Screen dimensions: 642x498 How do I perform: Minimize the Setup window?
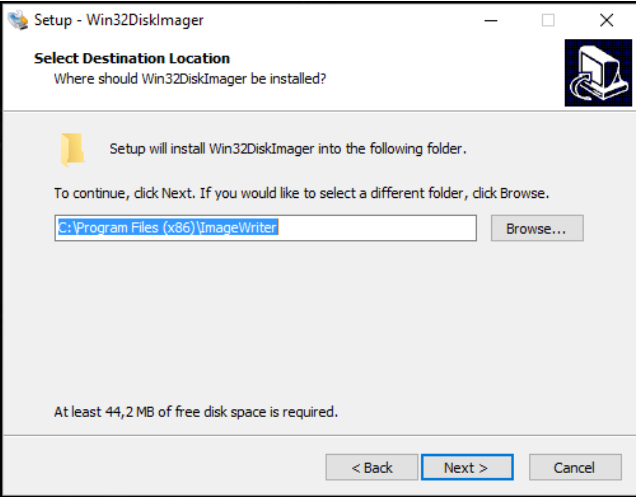click(490, 19)
